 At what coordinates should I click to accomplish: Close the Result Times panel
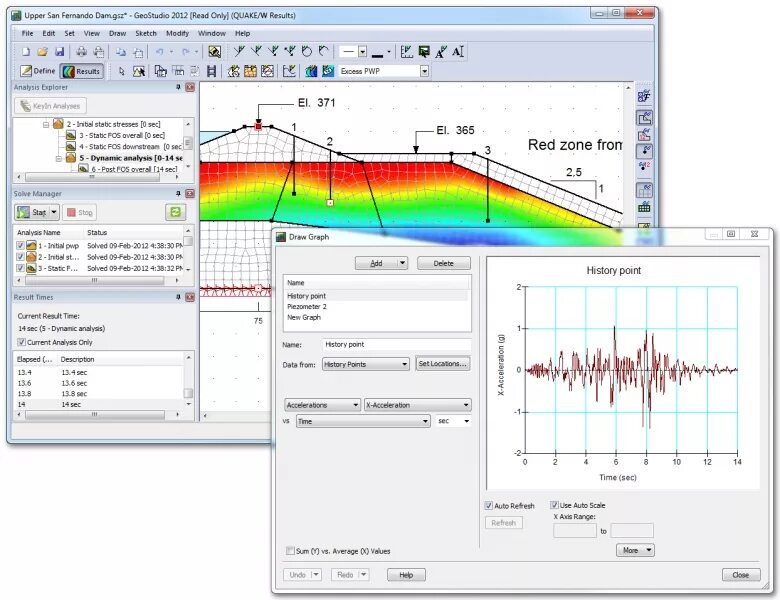[x=190, y=297]
